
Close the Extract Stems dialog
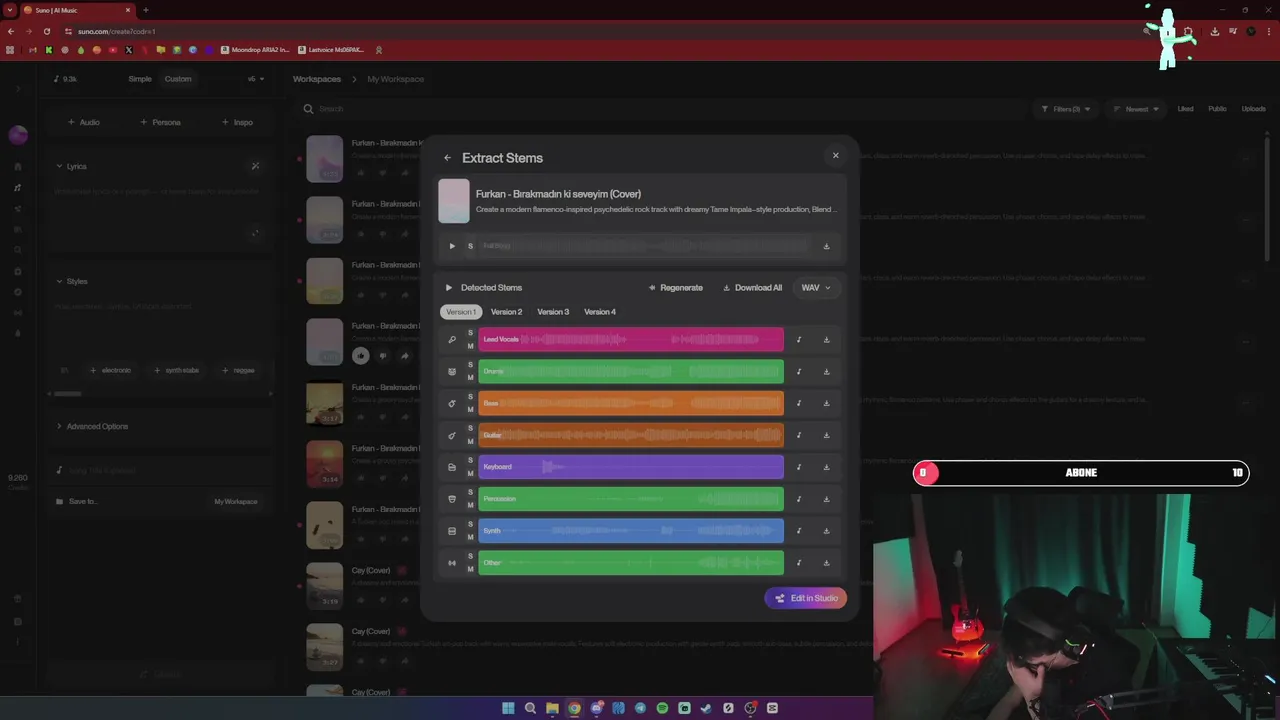[x=836, y=155]
